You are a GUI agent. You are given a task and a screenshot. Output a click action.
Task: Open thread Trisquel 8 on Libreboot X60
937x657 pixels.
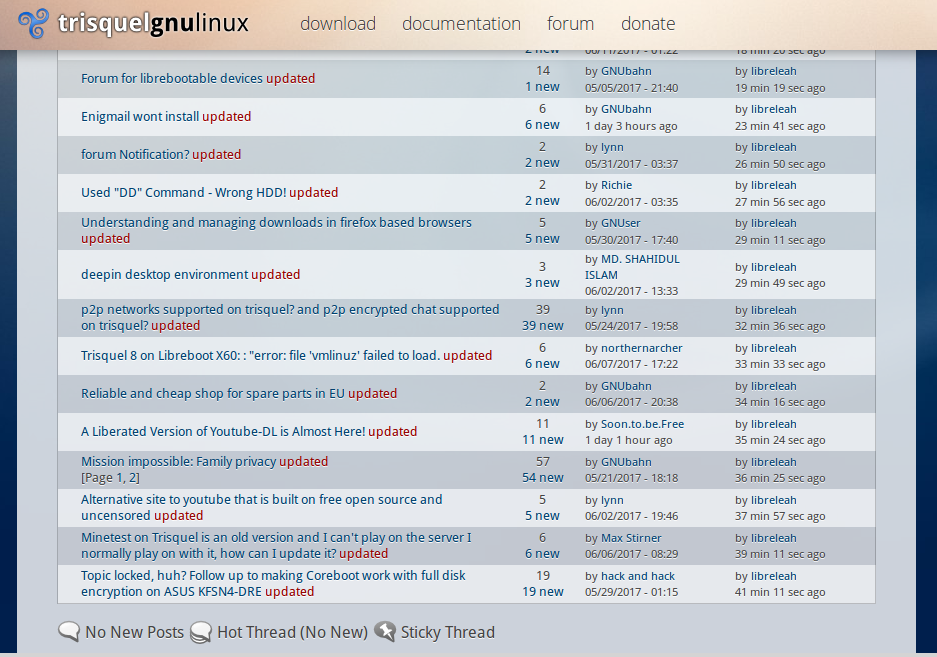(x=261, y=356)
